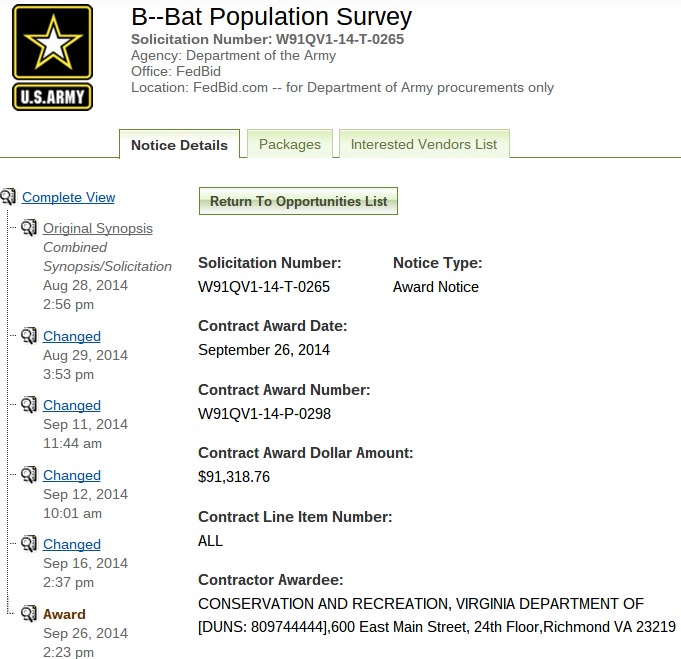Click magnifier icon beside Original Synopsis

tap(29, 228)
